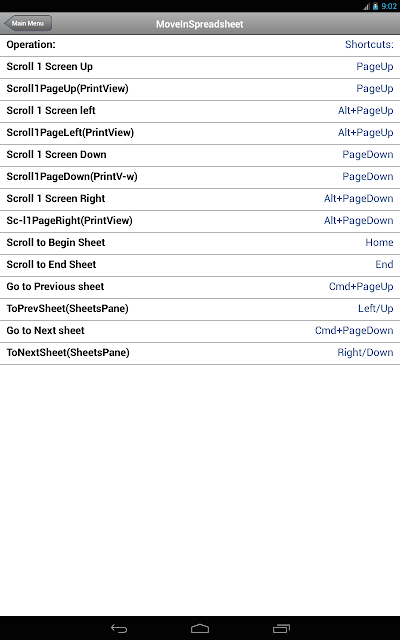Select the Scroll1PageUp(PrintView) row
Image resolution: width=400 pixels, height=640 pixels.
200,89
